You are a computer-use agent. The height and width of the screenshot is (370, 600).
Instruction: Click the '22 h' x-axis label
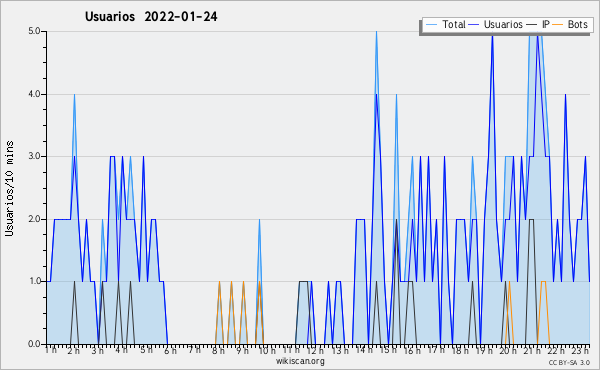pos(556,351)
